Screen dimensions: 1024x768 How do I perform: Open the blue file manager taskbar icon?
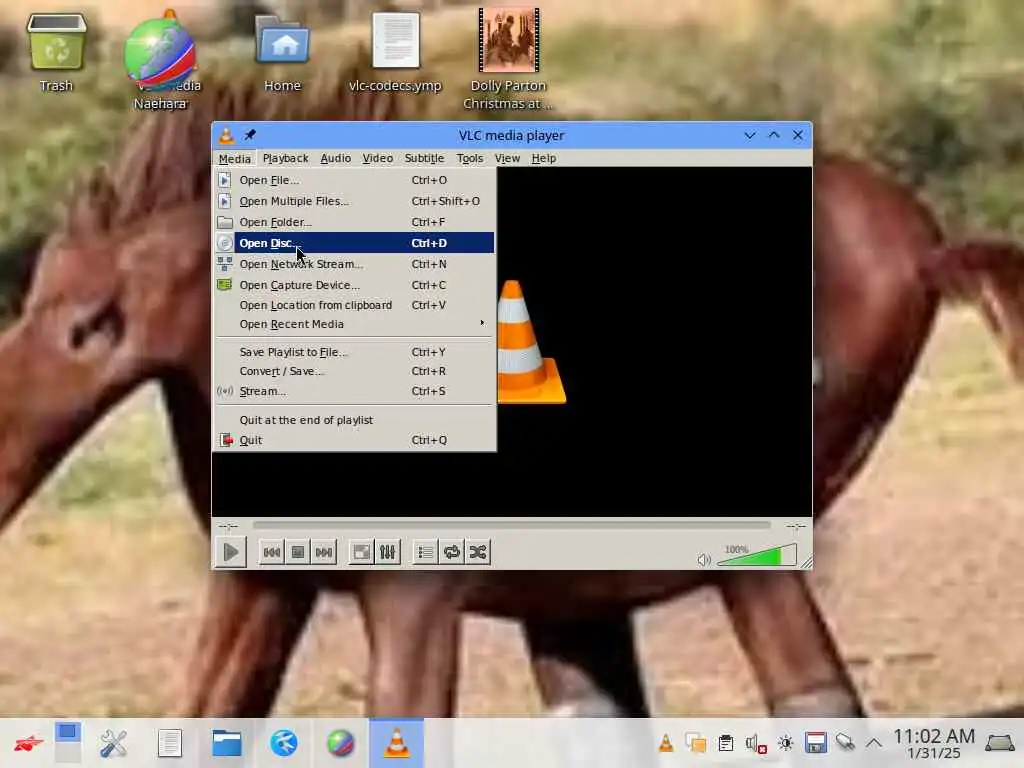227,743
